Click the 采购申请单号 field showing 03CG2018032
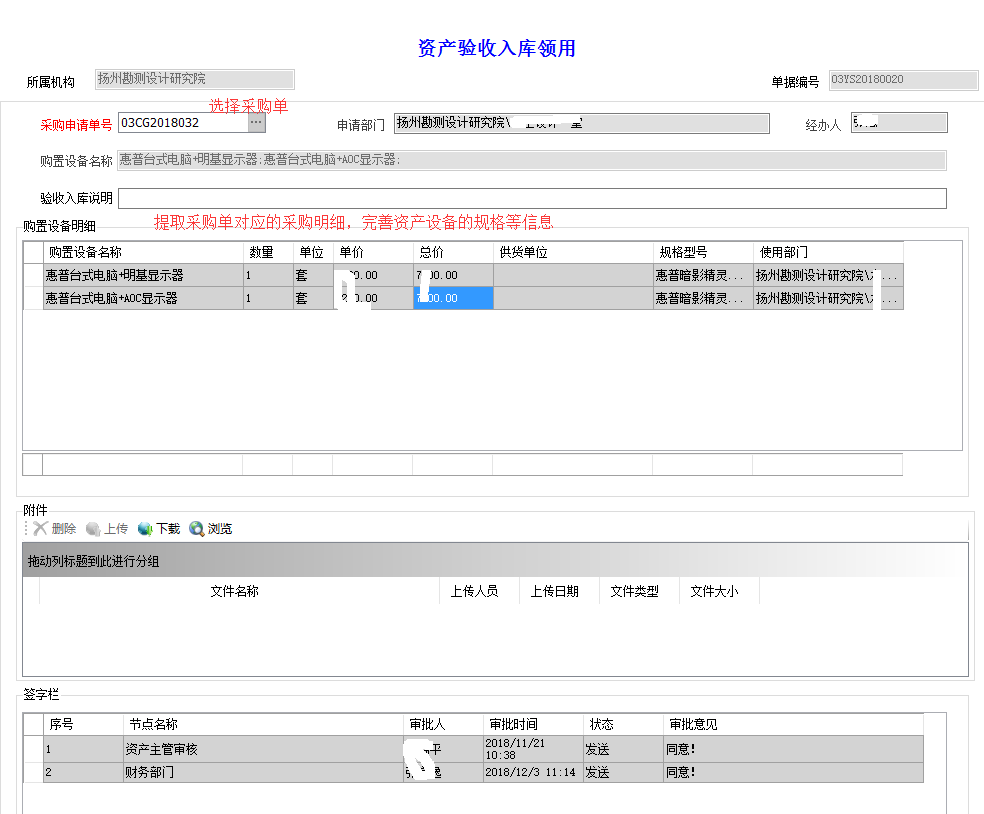The image size is (984, 814). [x=180, y=121]
